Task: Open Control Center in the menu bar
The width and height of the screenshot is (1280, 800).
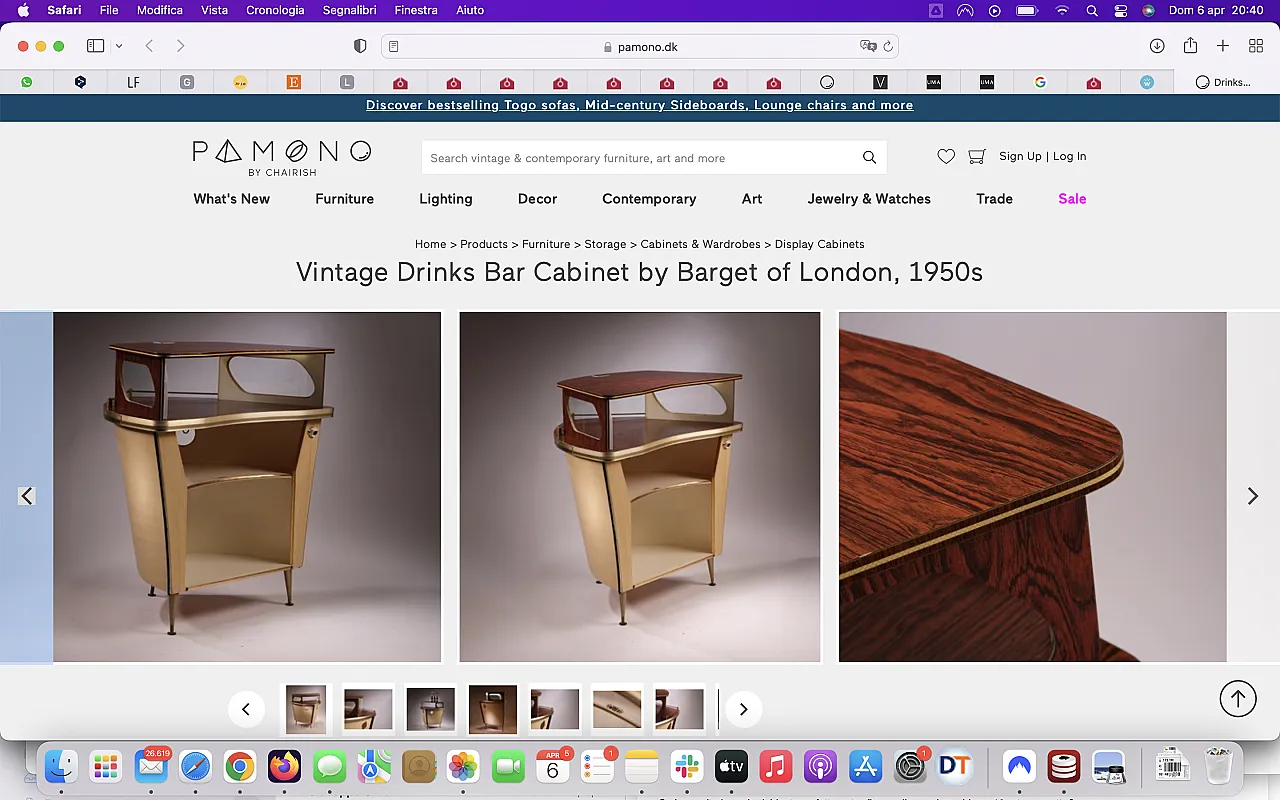Action: pos(1121,10)
